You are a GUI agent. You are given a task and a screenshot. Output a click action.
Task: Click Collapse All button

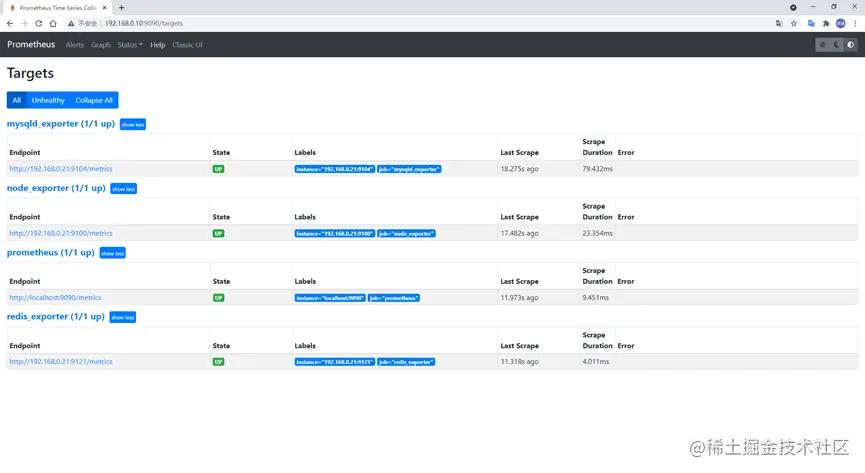94,100
